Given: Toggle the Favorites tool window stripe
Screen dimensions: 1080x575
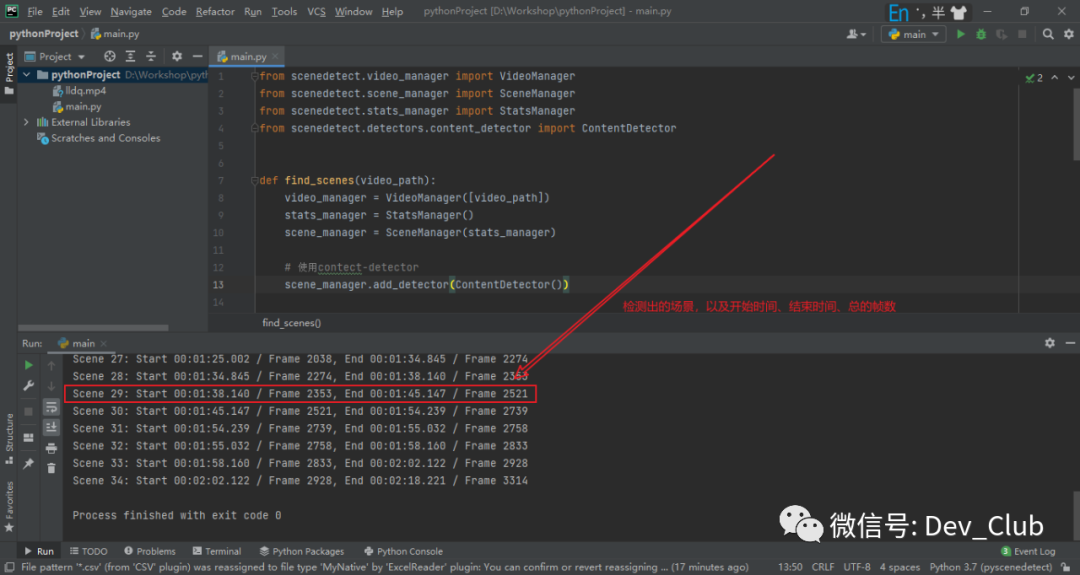Looking at the screenshot, I should point(9,506).
